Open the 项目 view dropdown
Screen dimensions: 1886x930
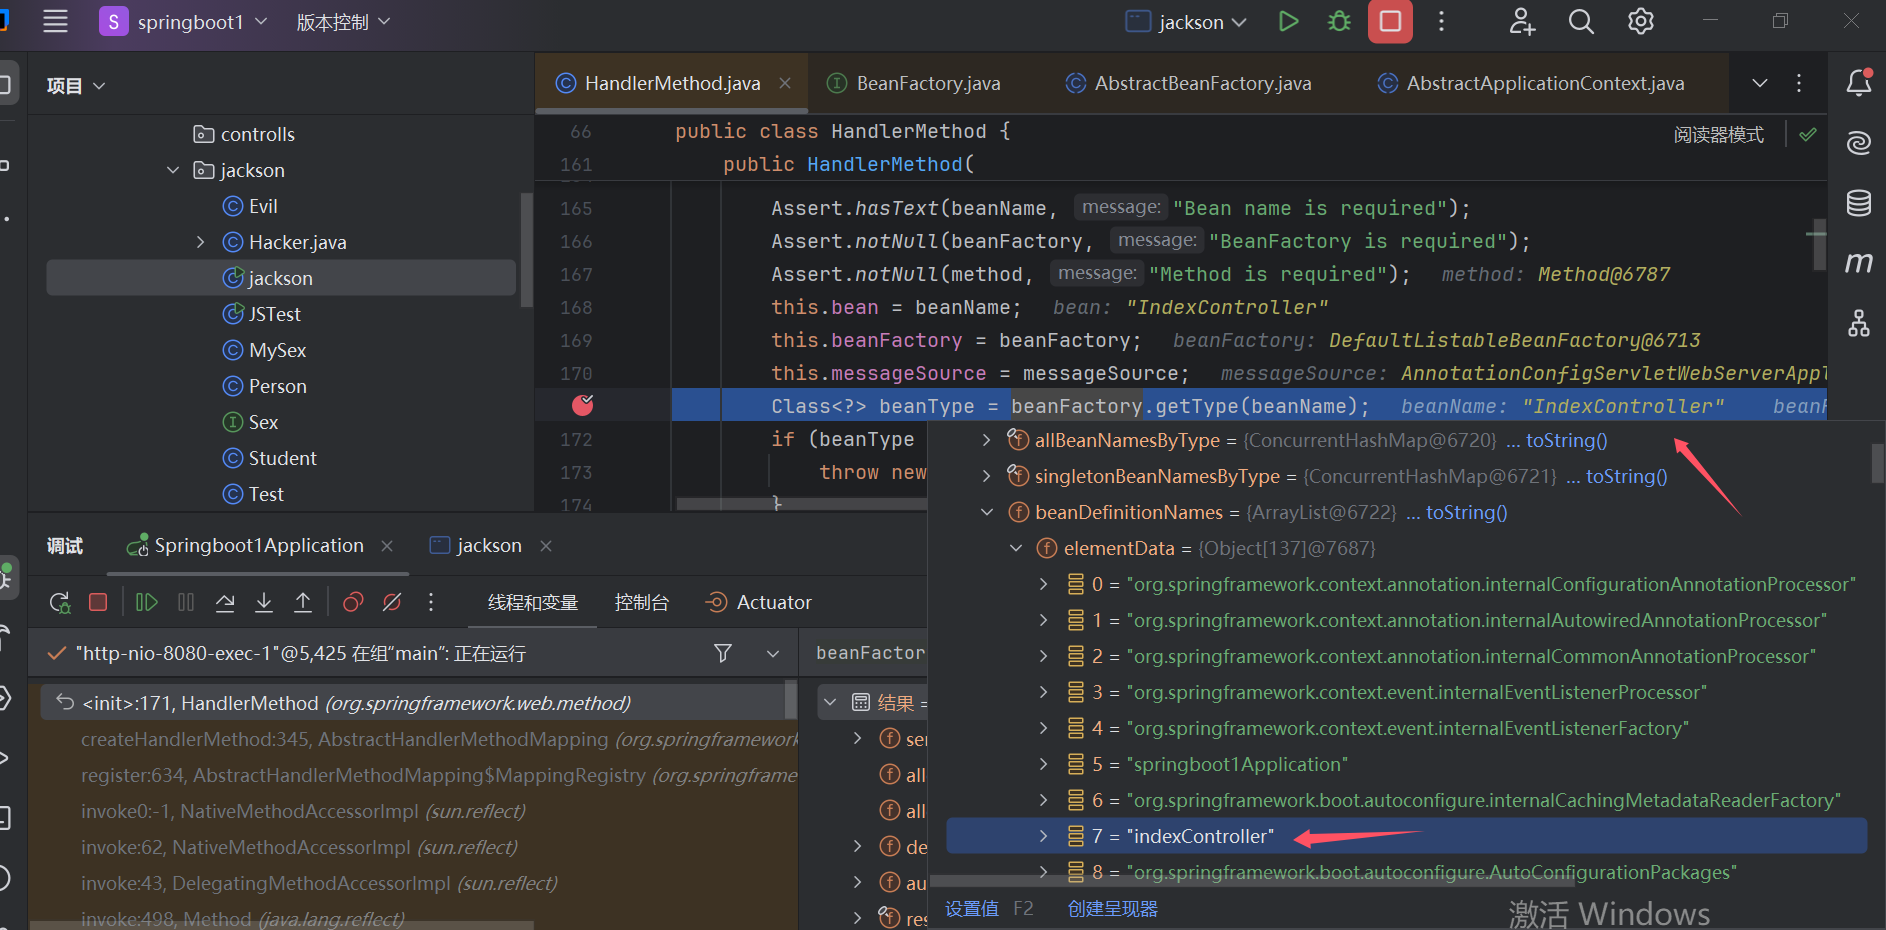coord(76,86)
